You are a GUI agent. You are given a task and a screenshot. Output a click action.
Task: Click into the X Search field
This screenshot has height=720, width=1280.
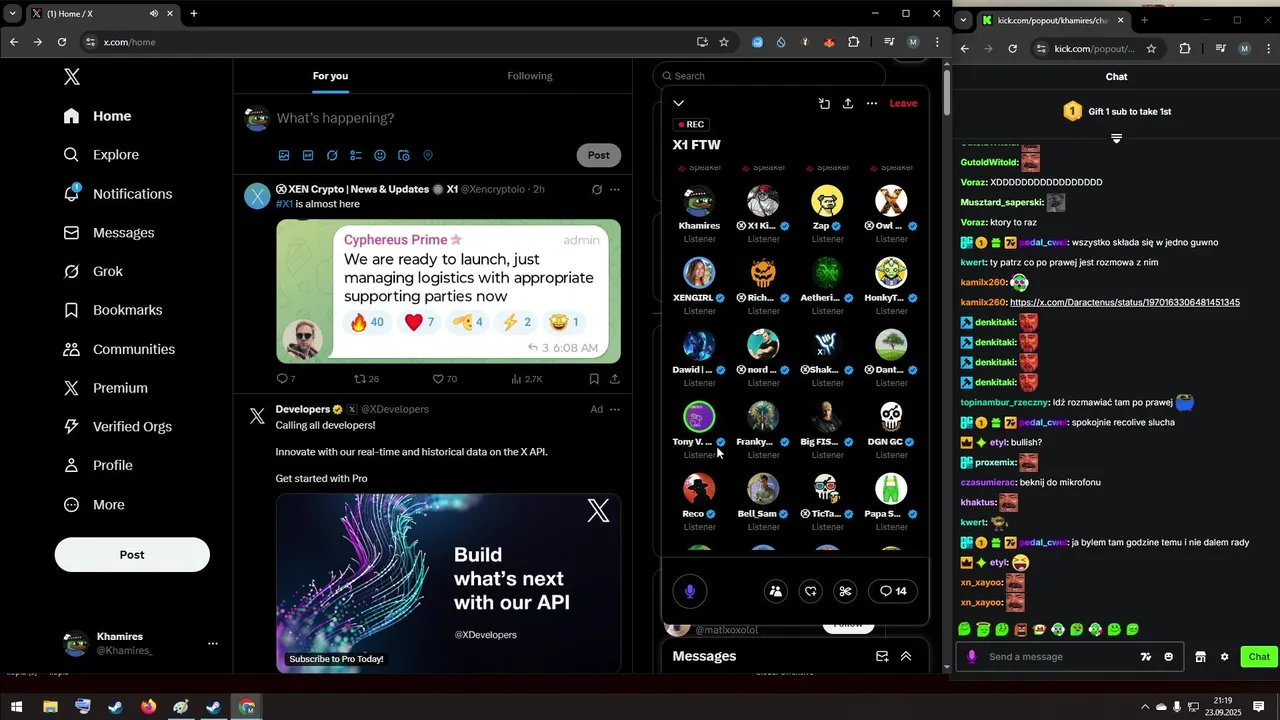tap(770, 76)
